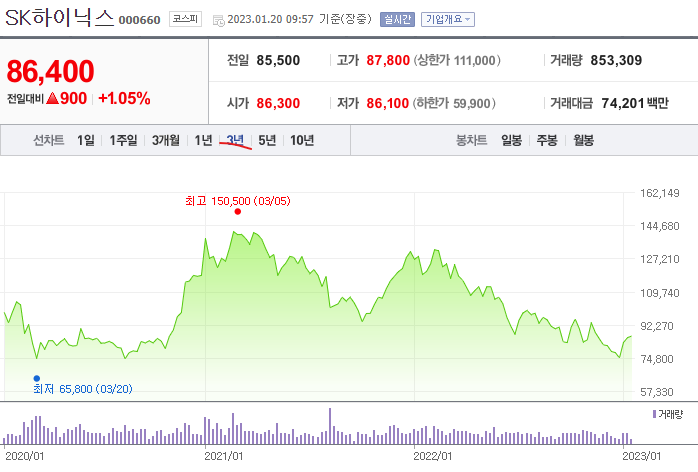This screenshot has width=698, height=472.
Task: Click the red 최고 150,500 peak marker dot
Action: click(x=238, y=212)
